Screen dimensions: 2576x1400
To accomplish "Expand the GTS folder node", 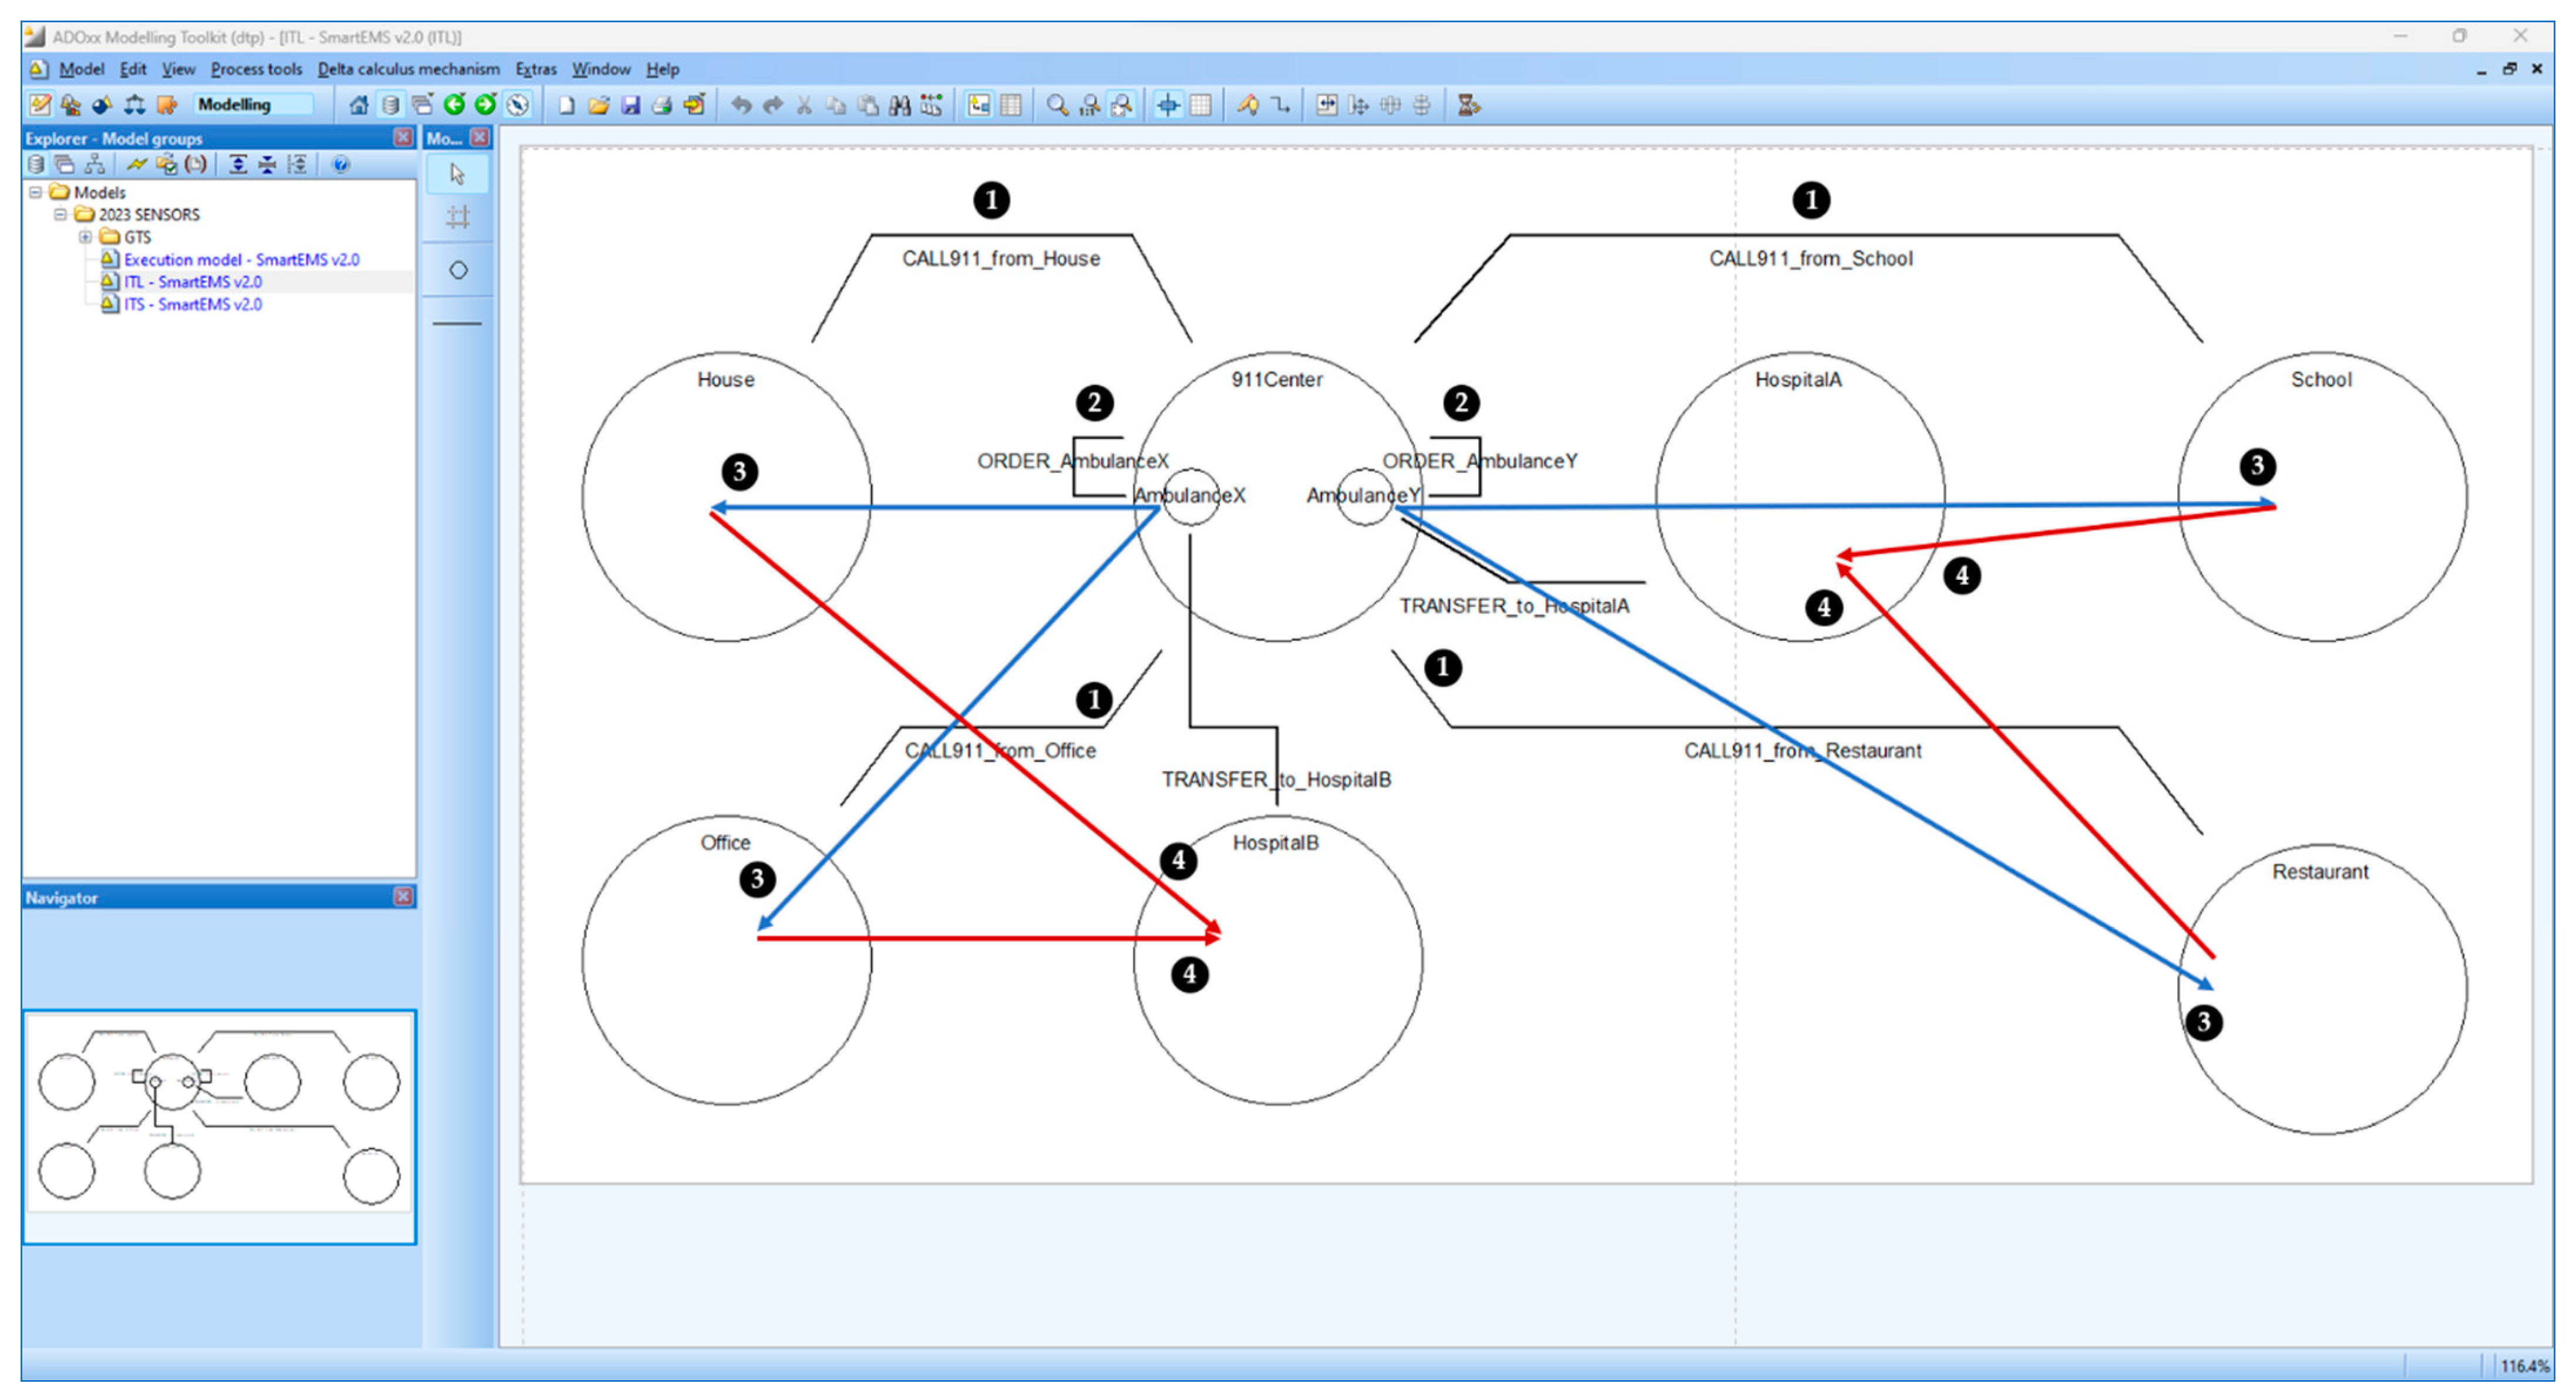I will coord(85,237).
